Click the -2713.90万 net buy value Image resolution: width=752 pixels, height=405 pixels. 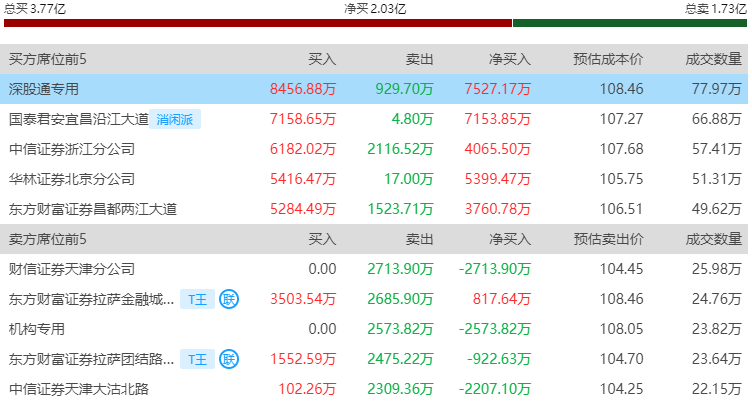[x=494, y=269]
